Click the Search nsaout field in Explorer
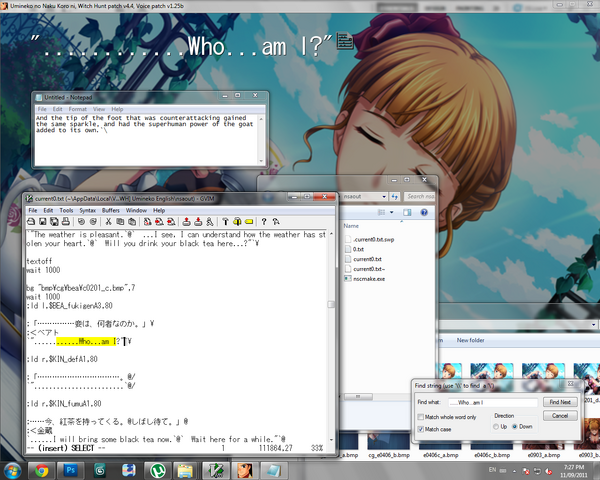600x480 pixels. tap(420, 196)
